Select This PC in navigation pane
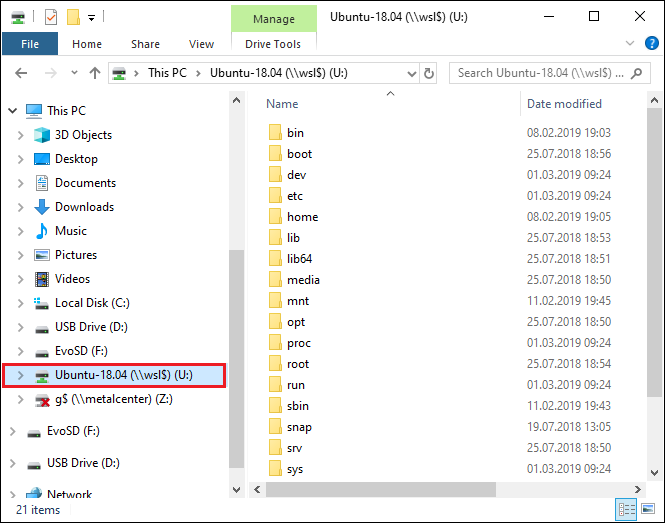Viewport: 665px width, 523px height. point(66,111)
